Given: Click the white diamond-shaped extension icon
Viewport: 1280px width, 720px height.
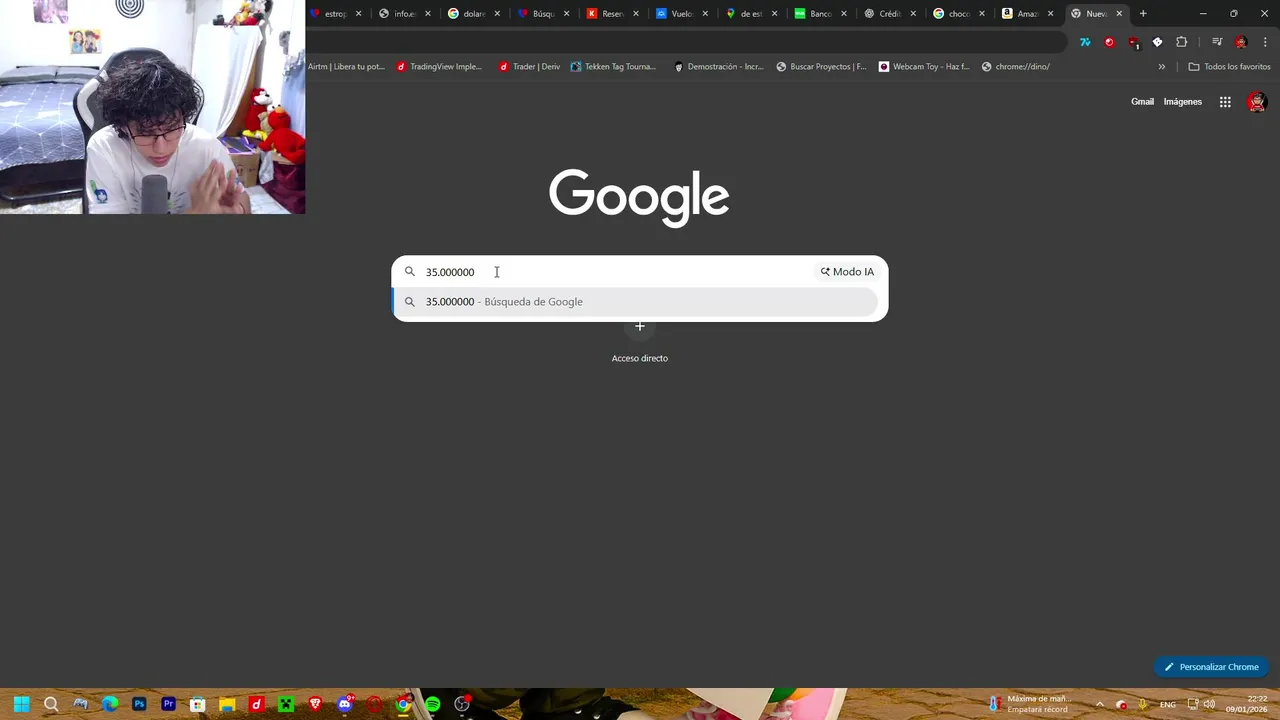Looking at the screenshot, I should pos(1158,42).
